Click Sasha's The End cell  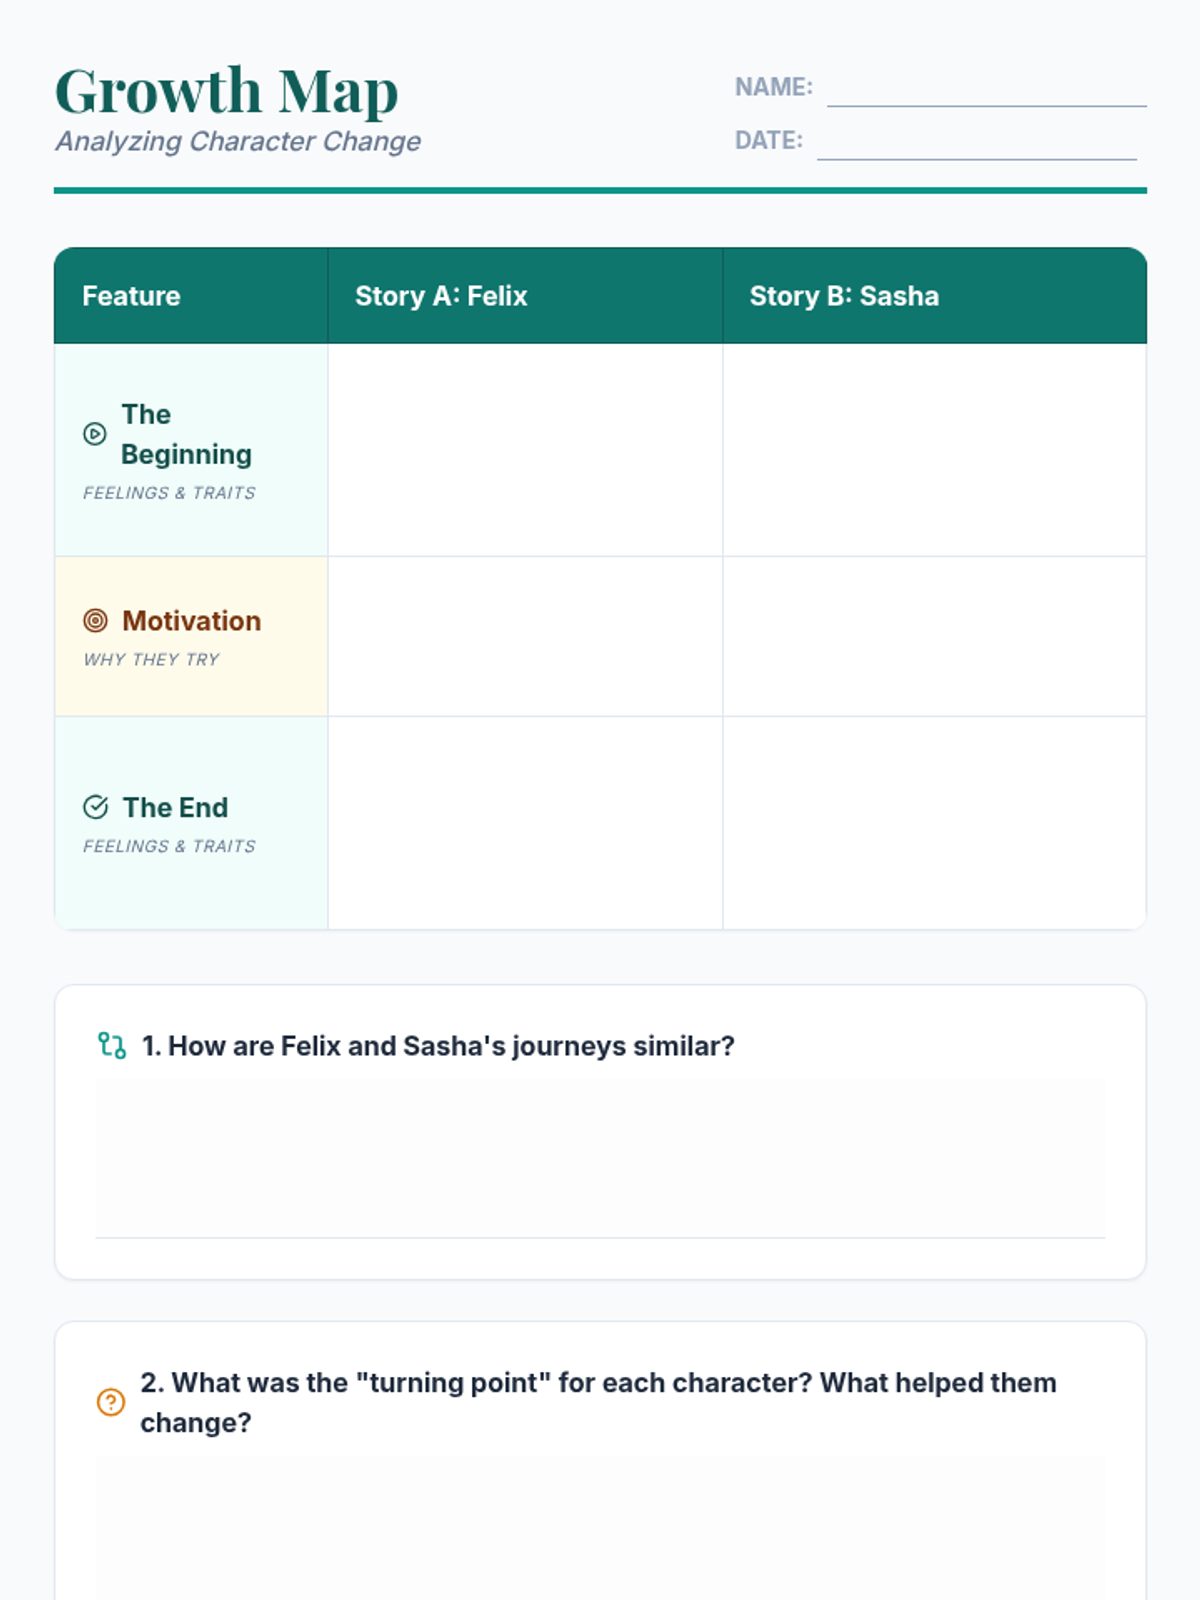935,823
